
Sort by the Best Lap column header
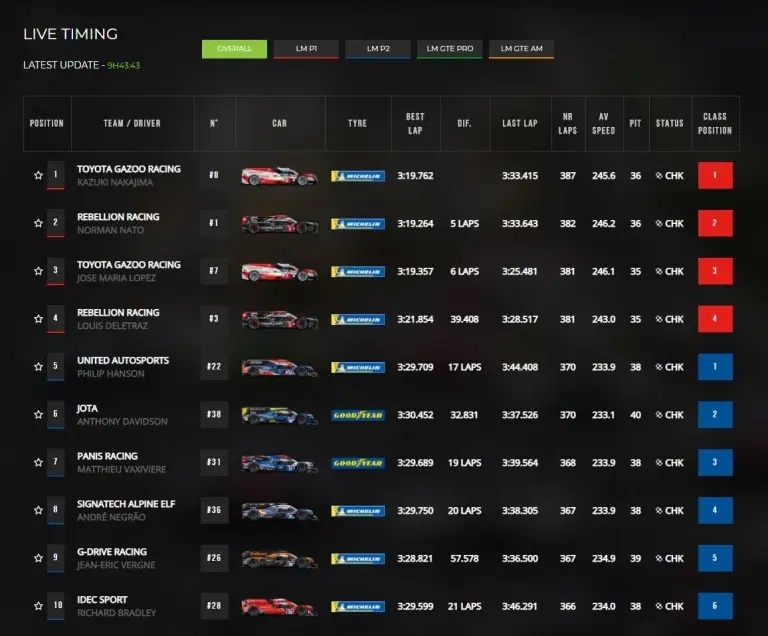(x=415, y=123)
